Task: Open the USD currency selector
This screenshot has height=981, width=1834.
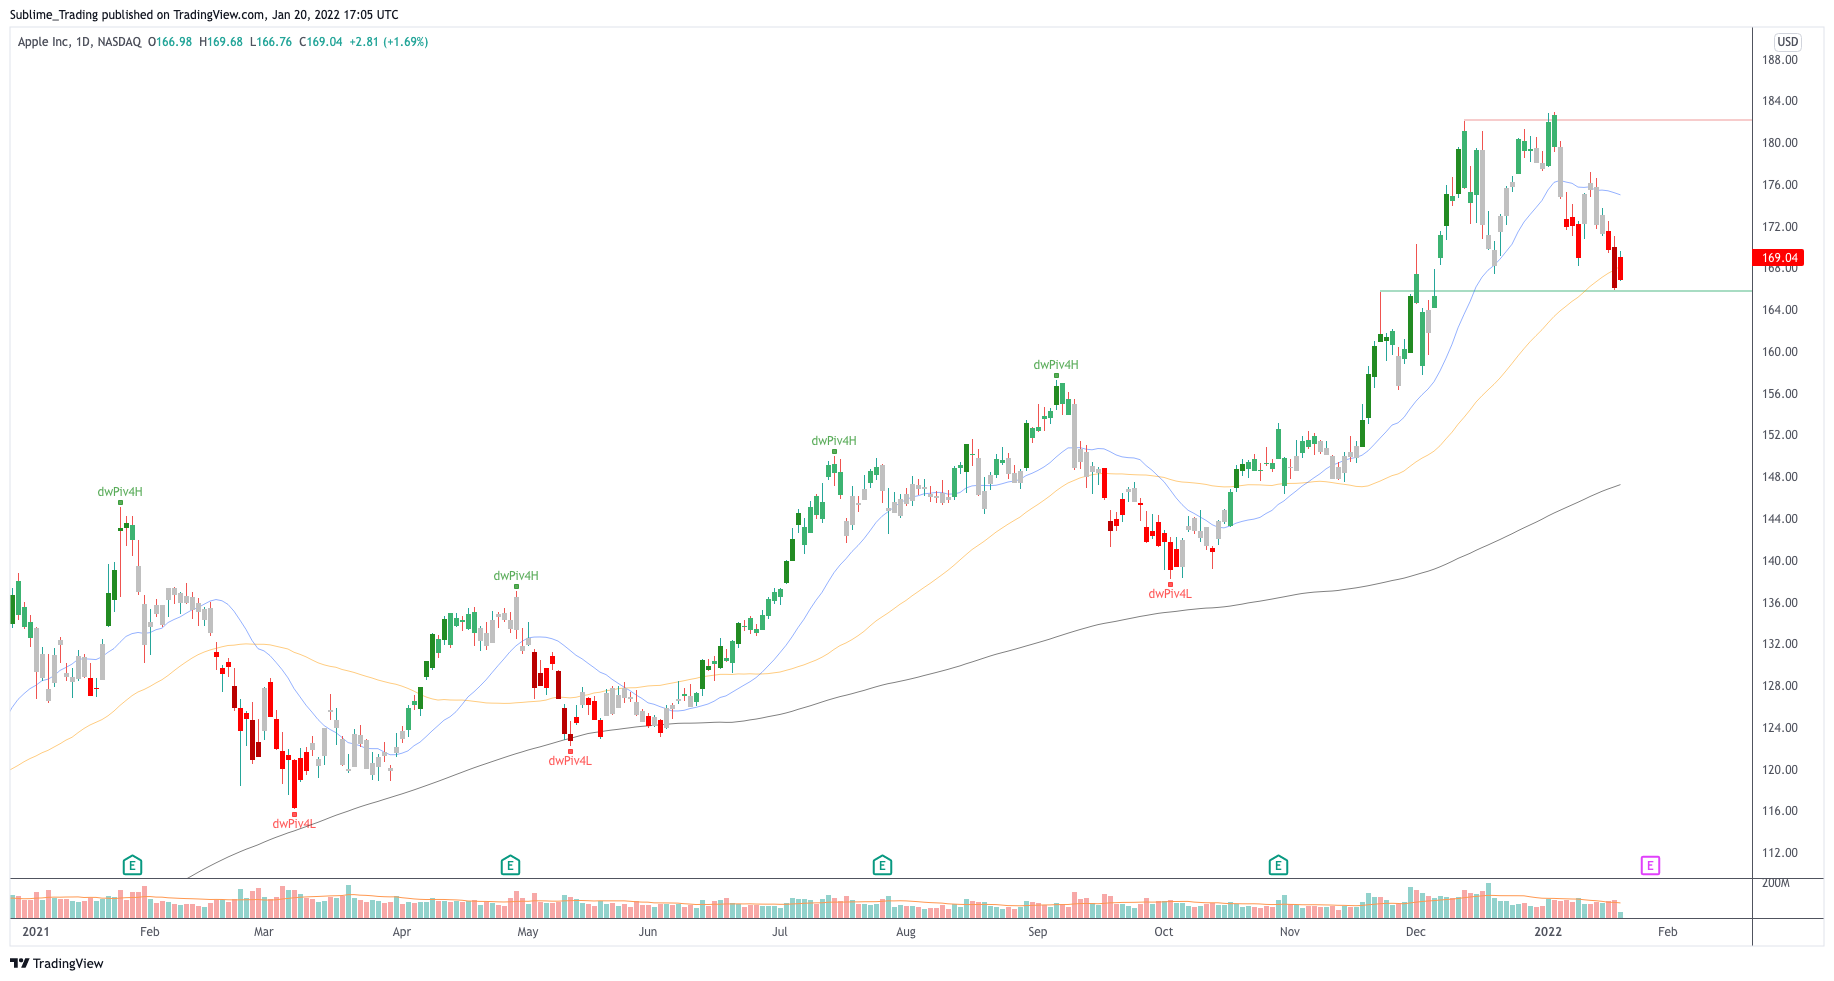Action: (1787, 42)
